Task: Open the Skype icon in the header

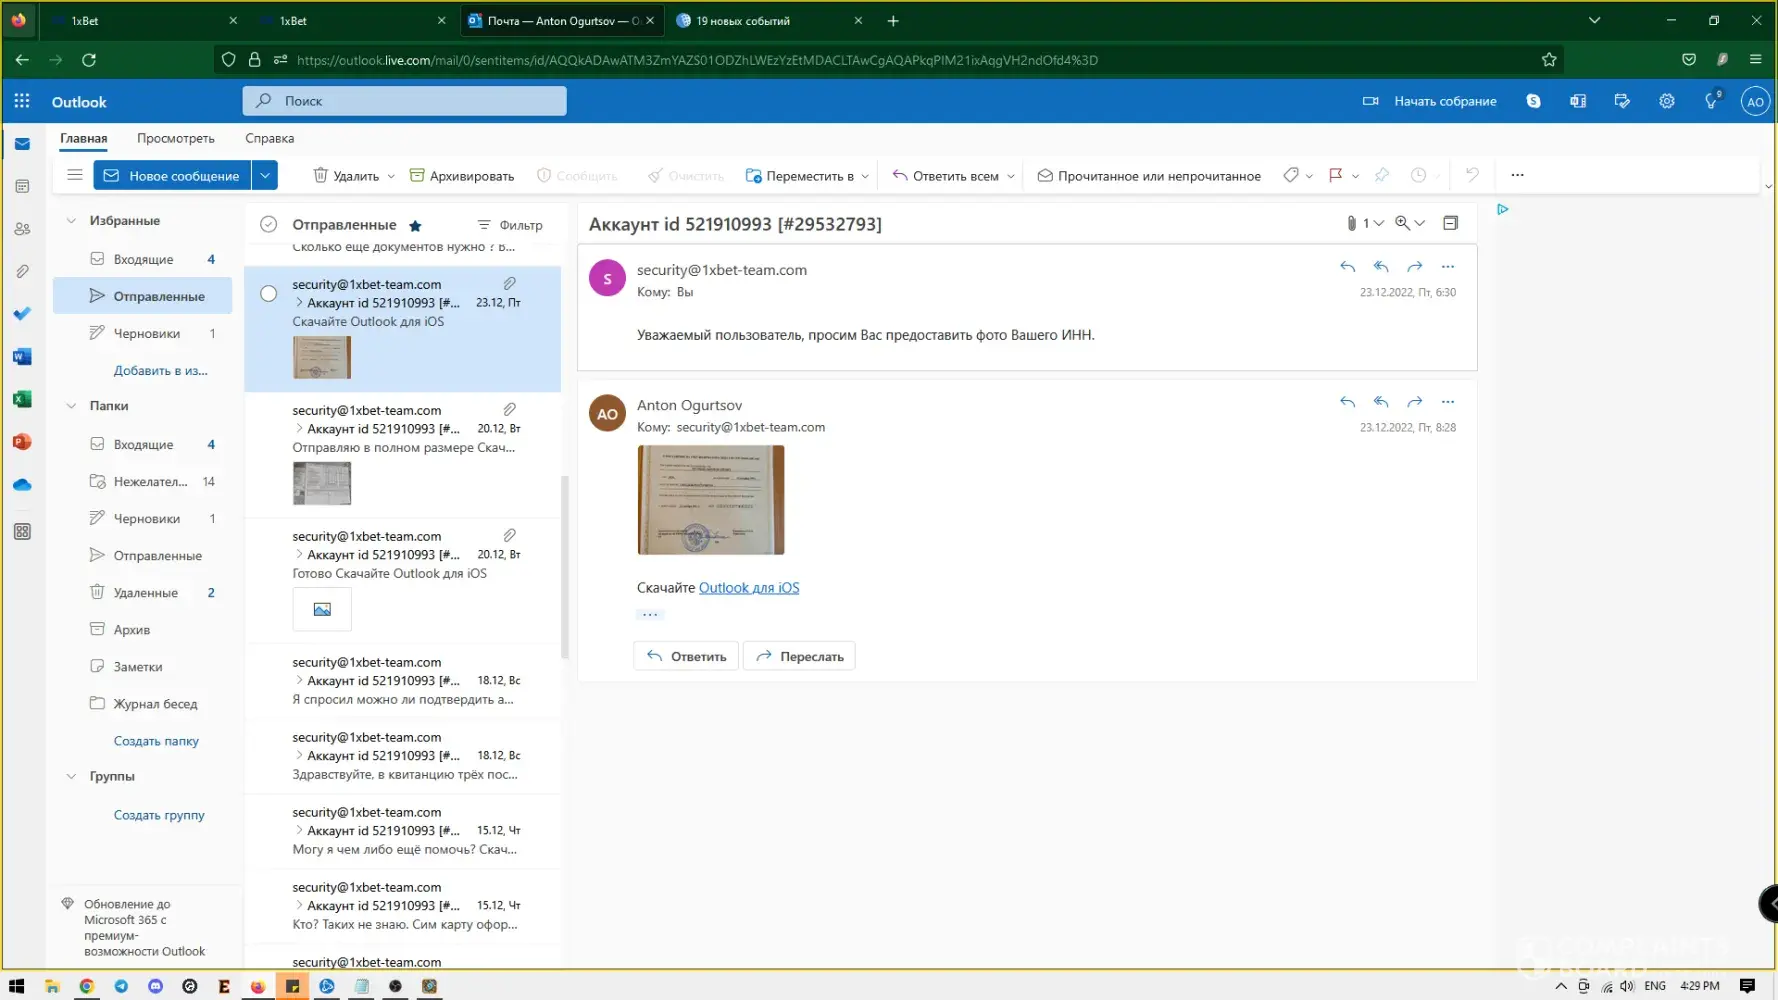Action: [1533, 101]
